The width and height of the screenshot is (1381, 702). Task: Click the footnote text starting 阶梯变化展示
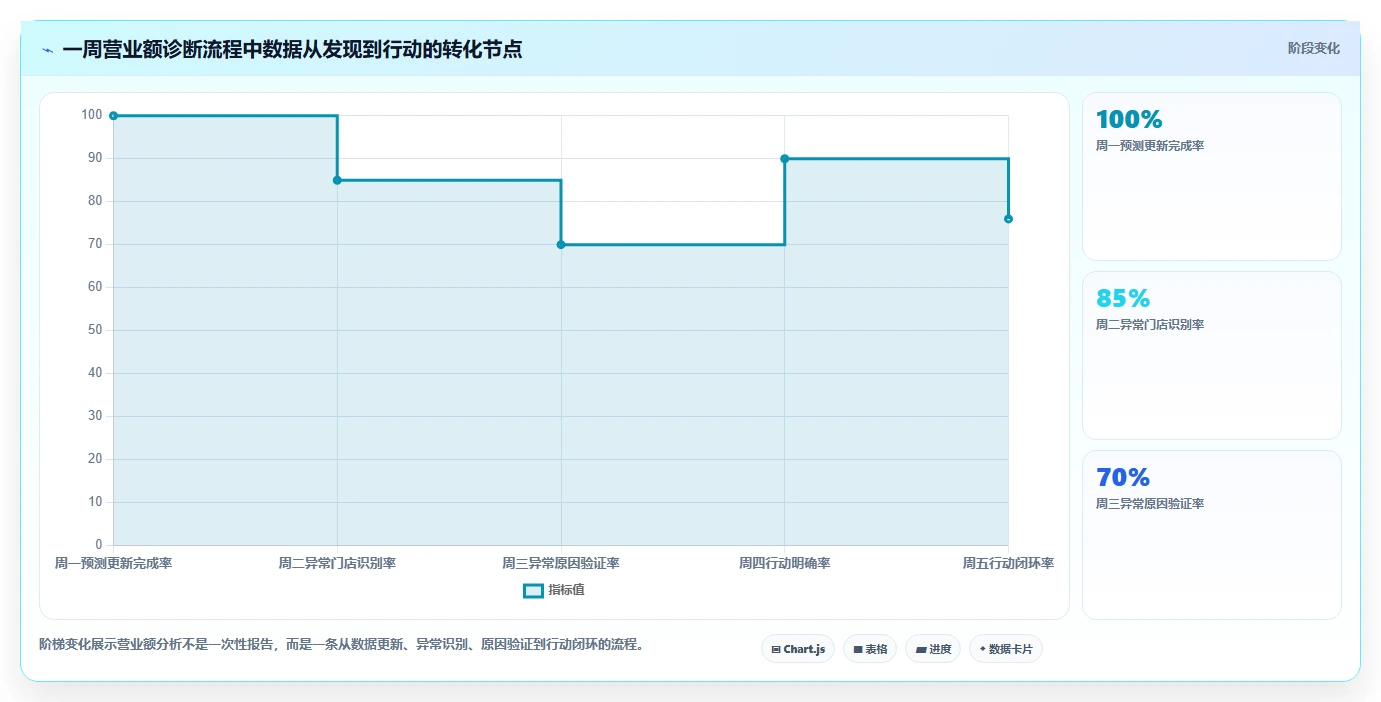point(341,645)
